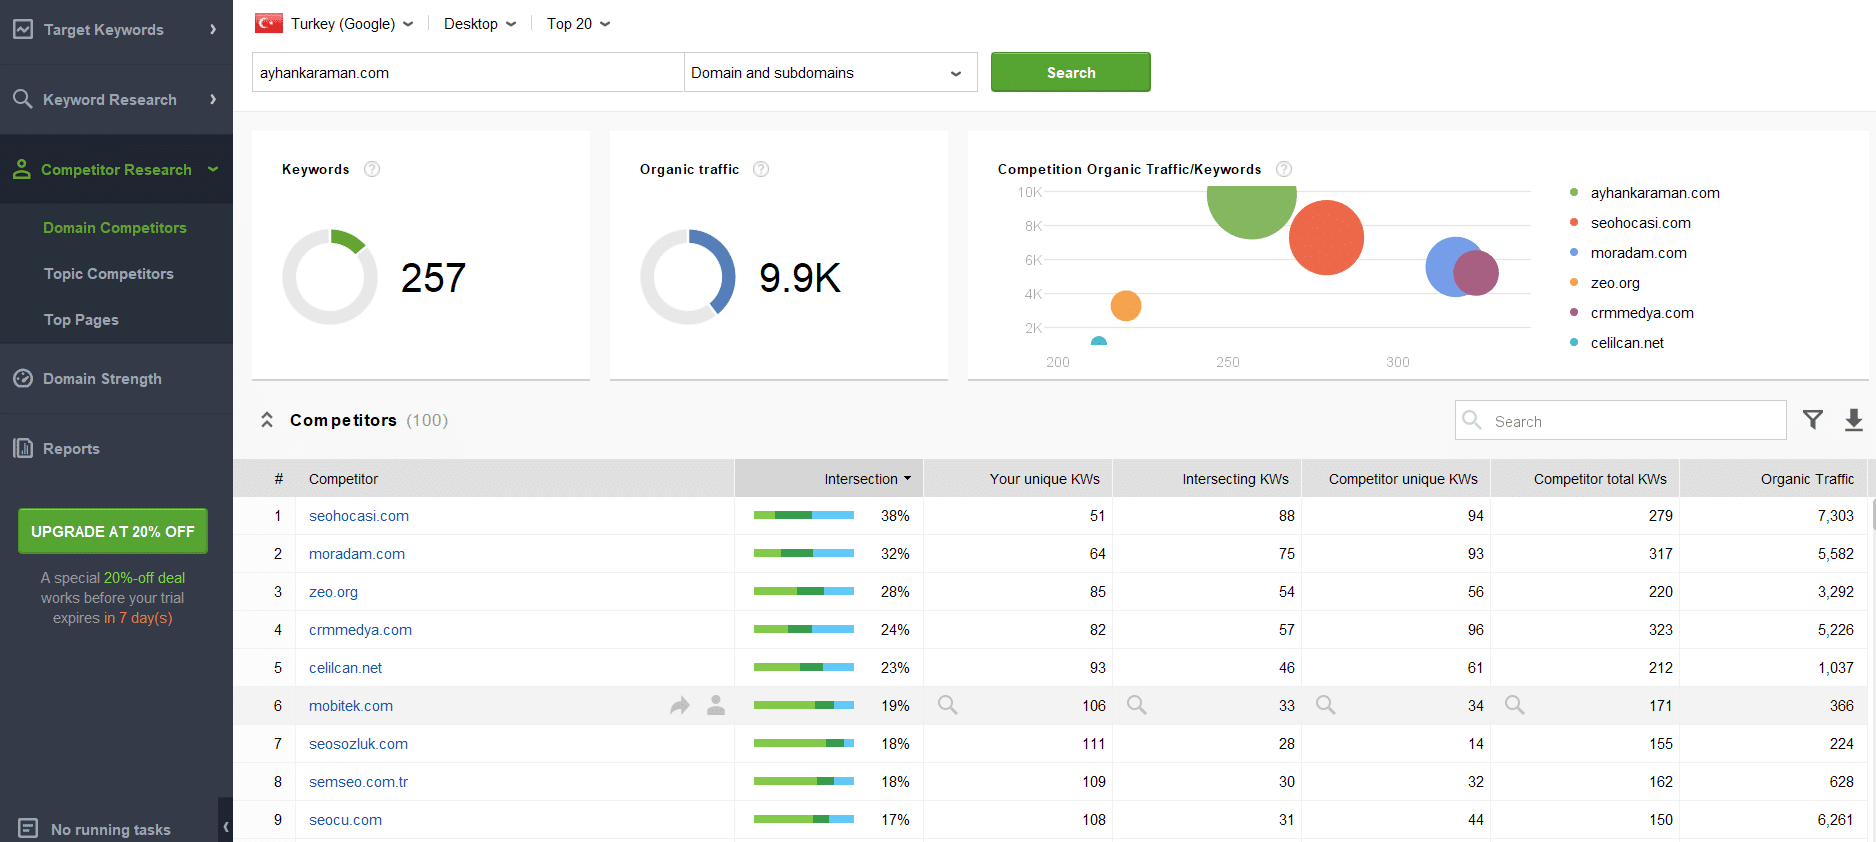Click magnifier next to mobitek.com intersecting KWs 33

1137,705
